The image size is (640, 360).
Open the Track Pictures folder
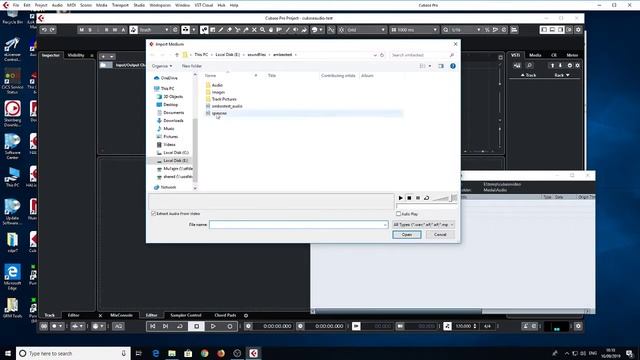click(224, 99)
